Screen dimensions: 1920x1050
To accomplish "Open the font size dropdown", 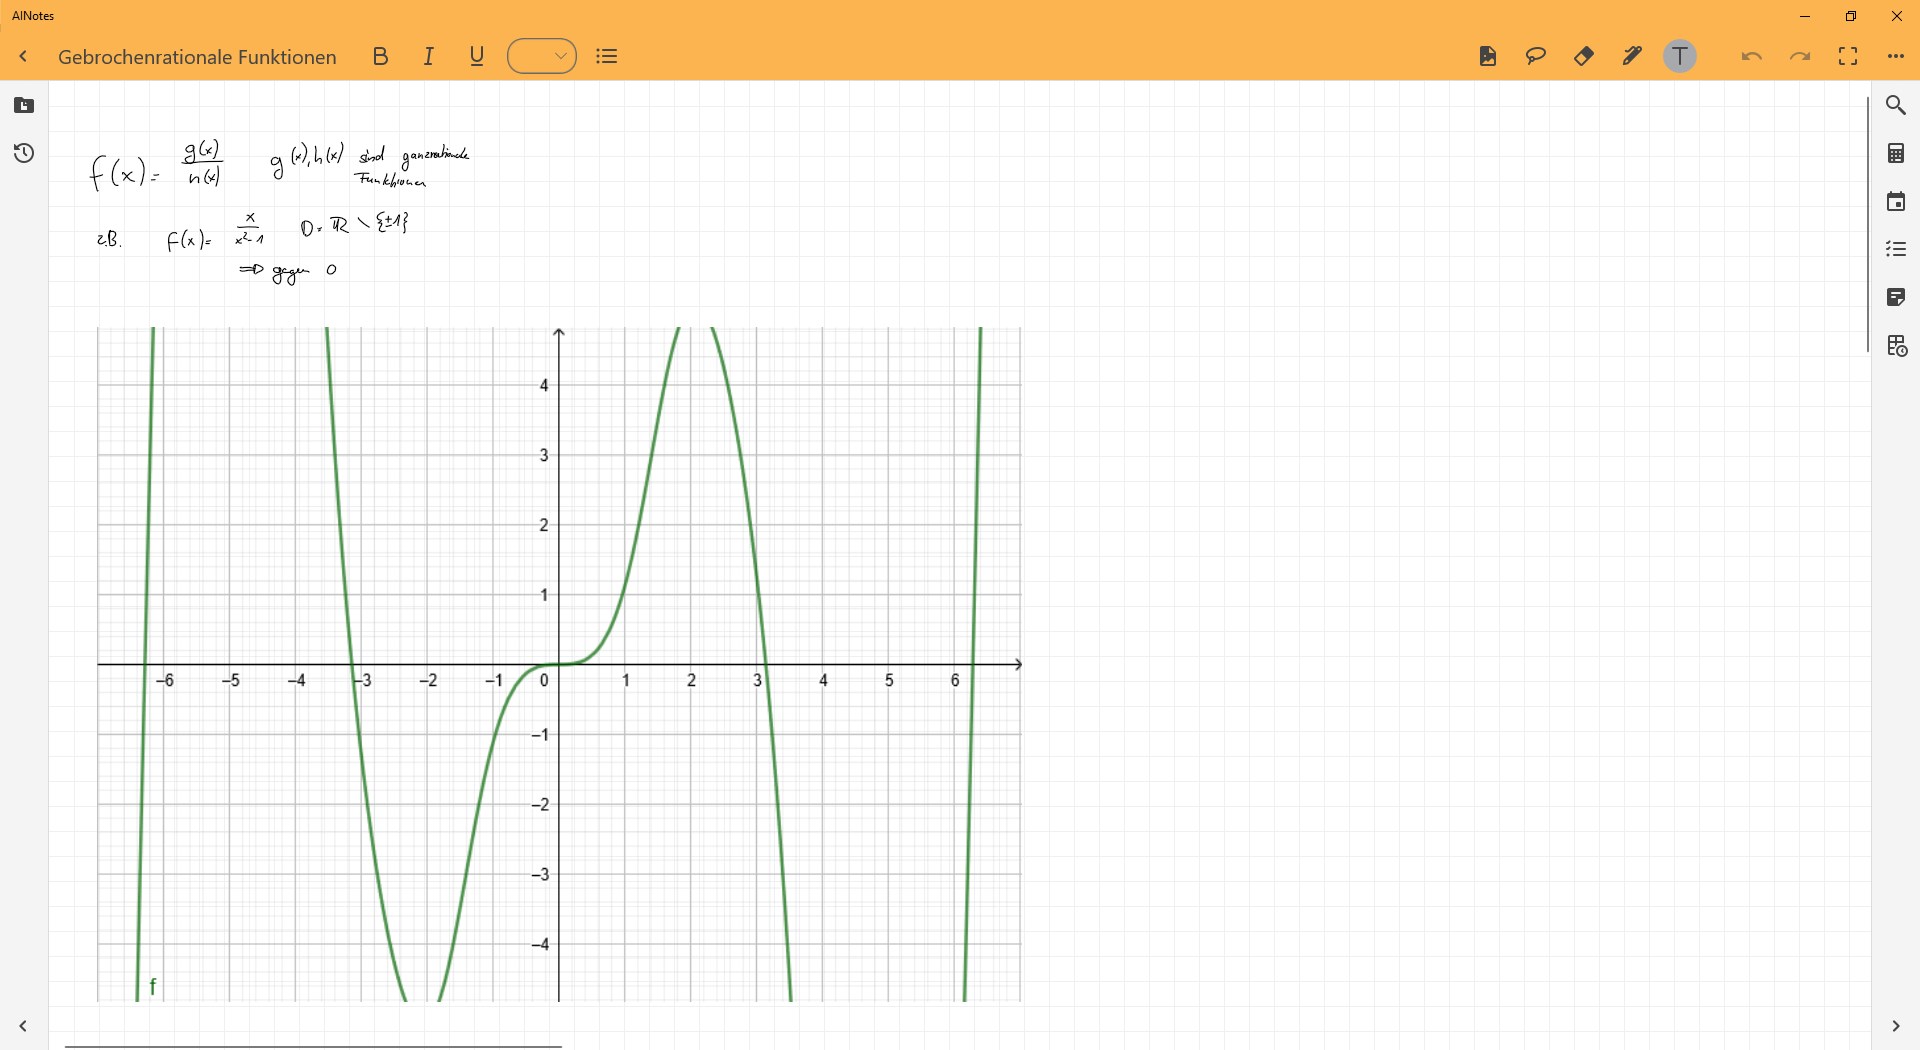I will point(542,56).
